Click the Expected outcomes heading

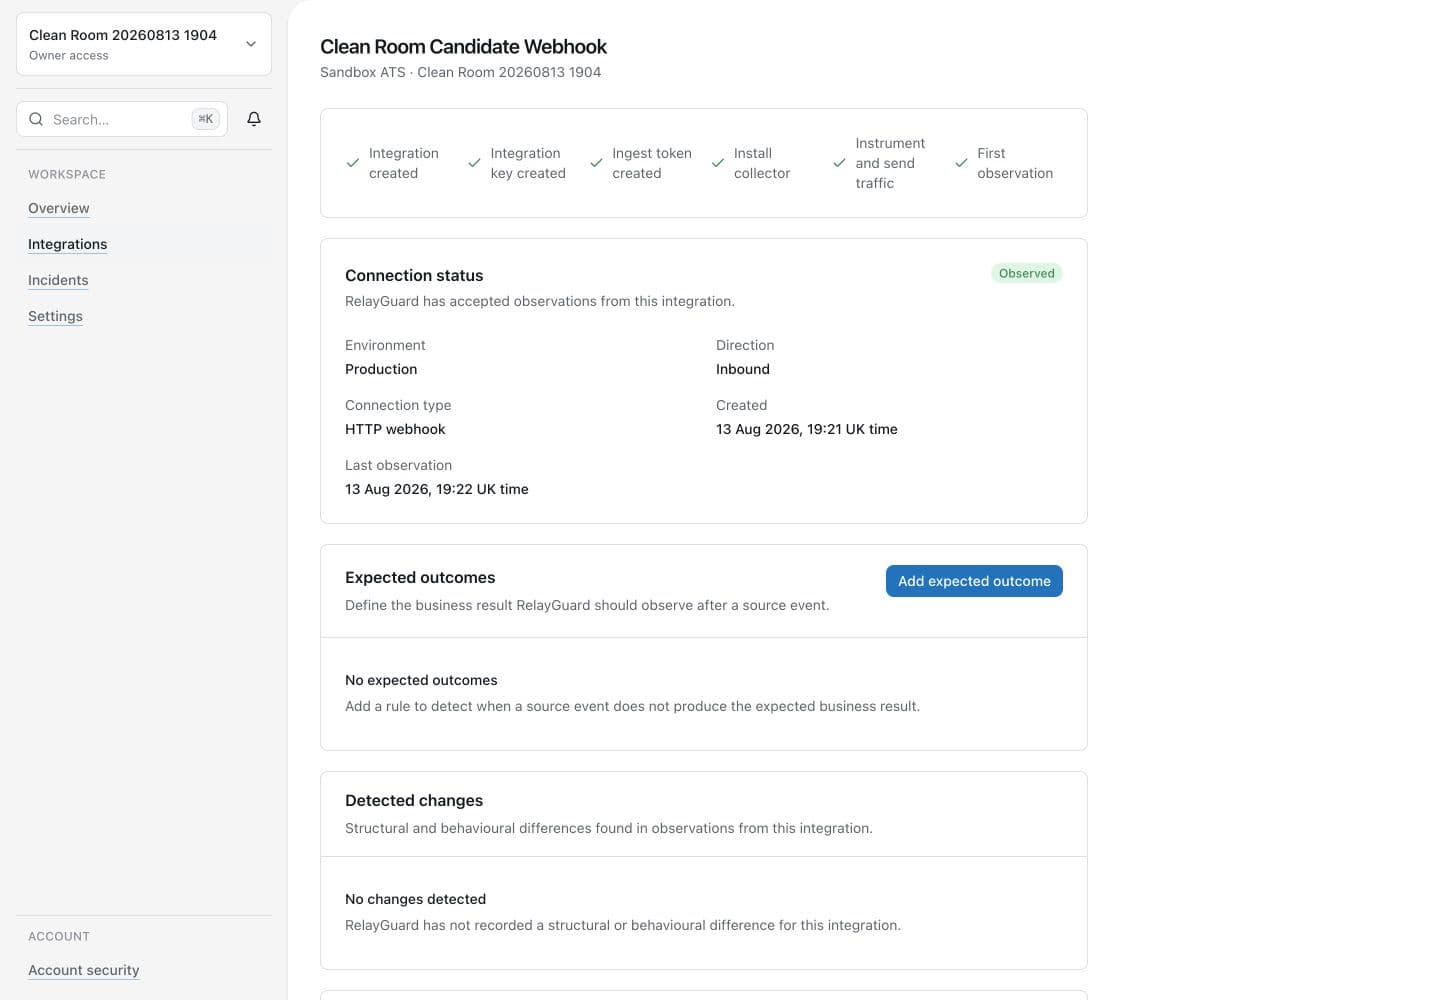point(420,577)
